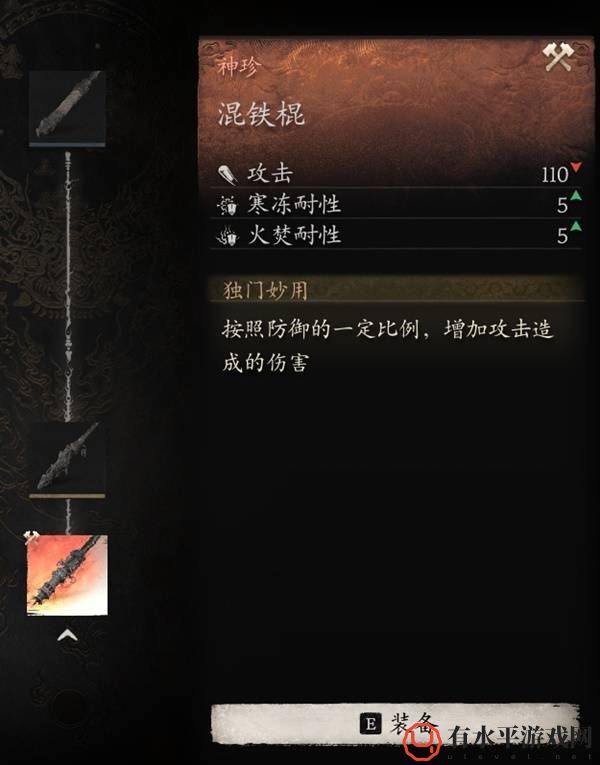Viewport: 600px width, 765px height.
Task: Click the frost resistance icon
Action: [227, 205]
